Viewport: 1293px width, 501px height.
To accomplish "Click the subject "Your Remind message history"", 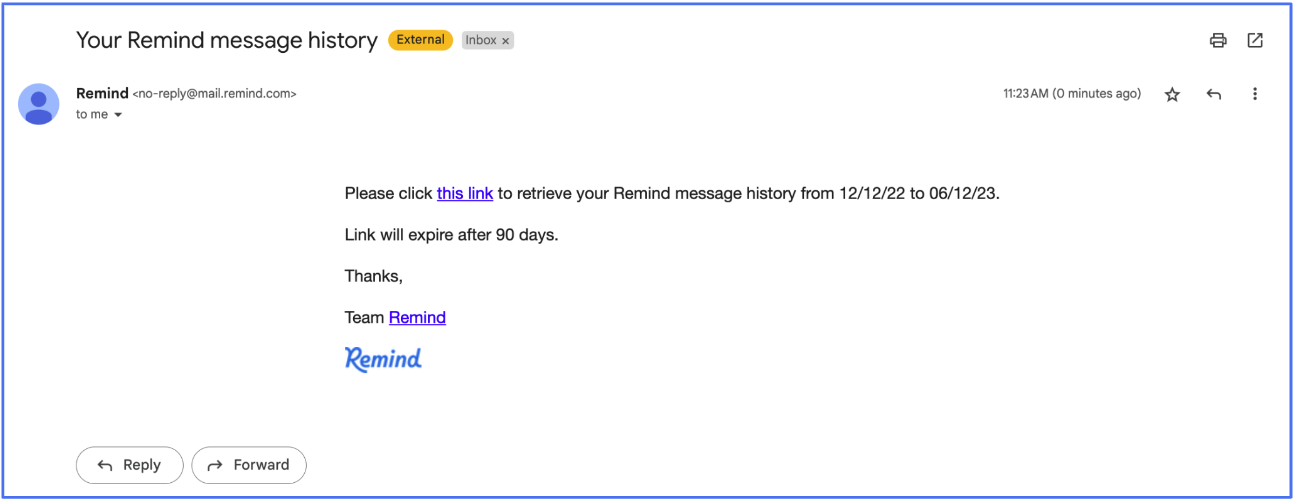I will [227, 41].
